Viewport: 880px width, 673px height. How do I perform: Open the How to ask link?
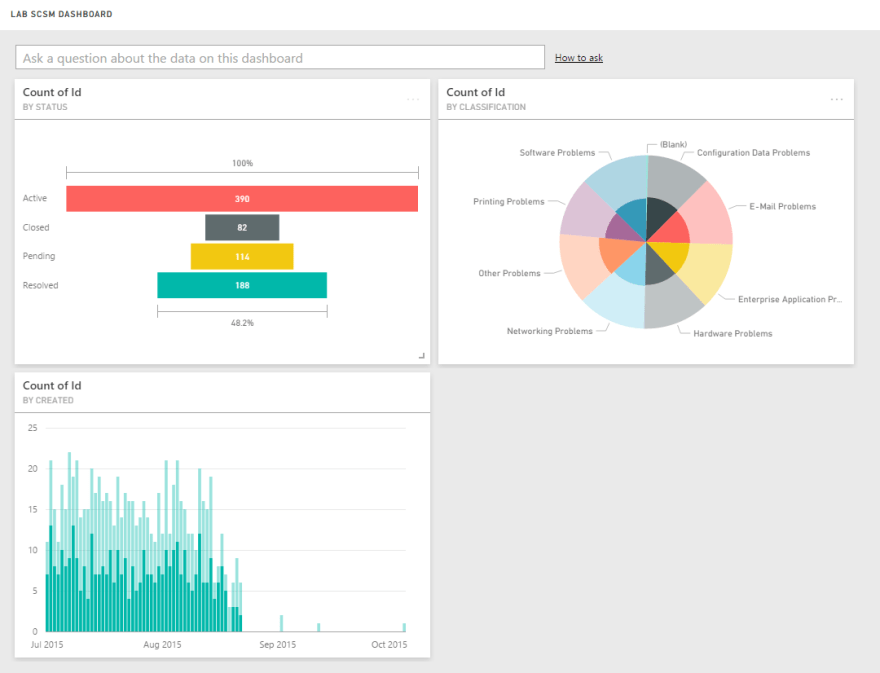point(579,58)
